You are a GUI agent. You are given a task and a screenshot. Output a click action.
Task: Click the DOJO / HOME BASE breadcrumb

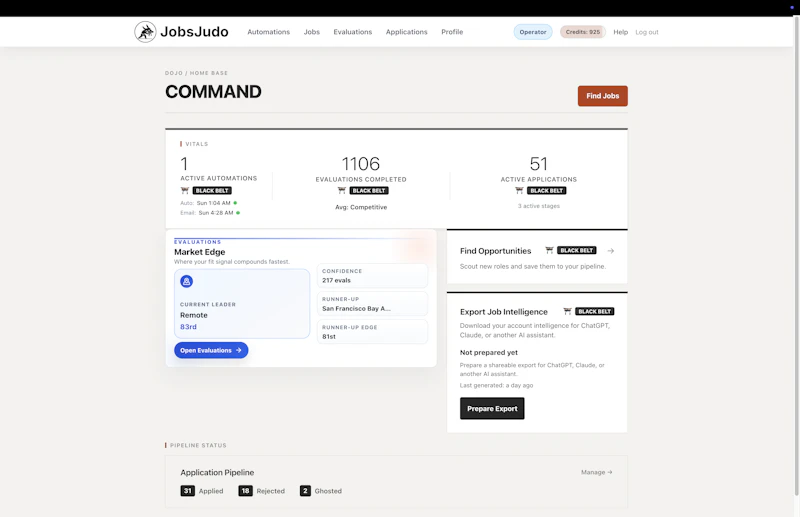click(x=196, y=73)
